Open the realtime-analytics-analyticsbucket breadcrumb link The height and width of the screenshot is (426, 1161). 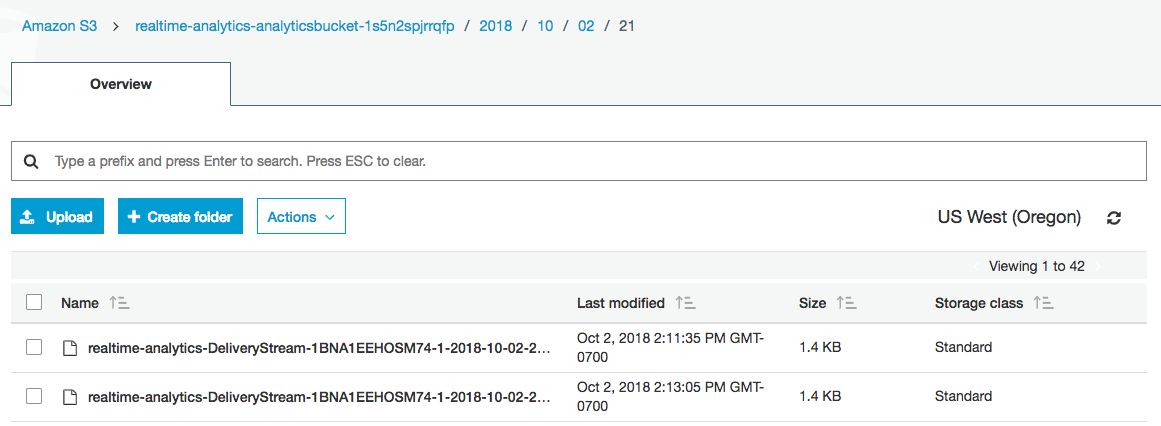click(x=295, y=26)
